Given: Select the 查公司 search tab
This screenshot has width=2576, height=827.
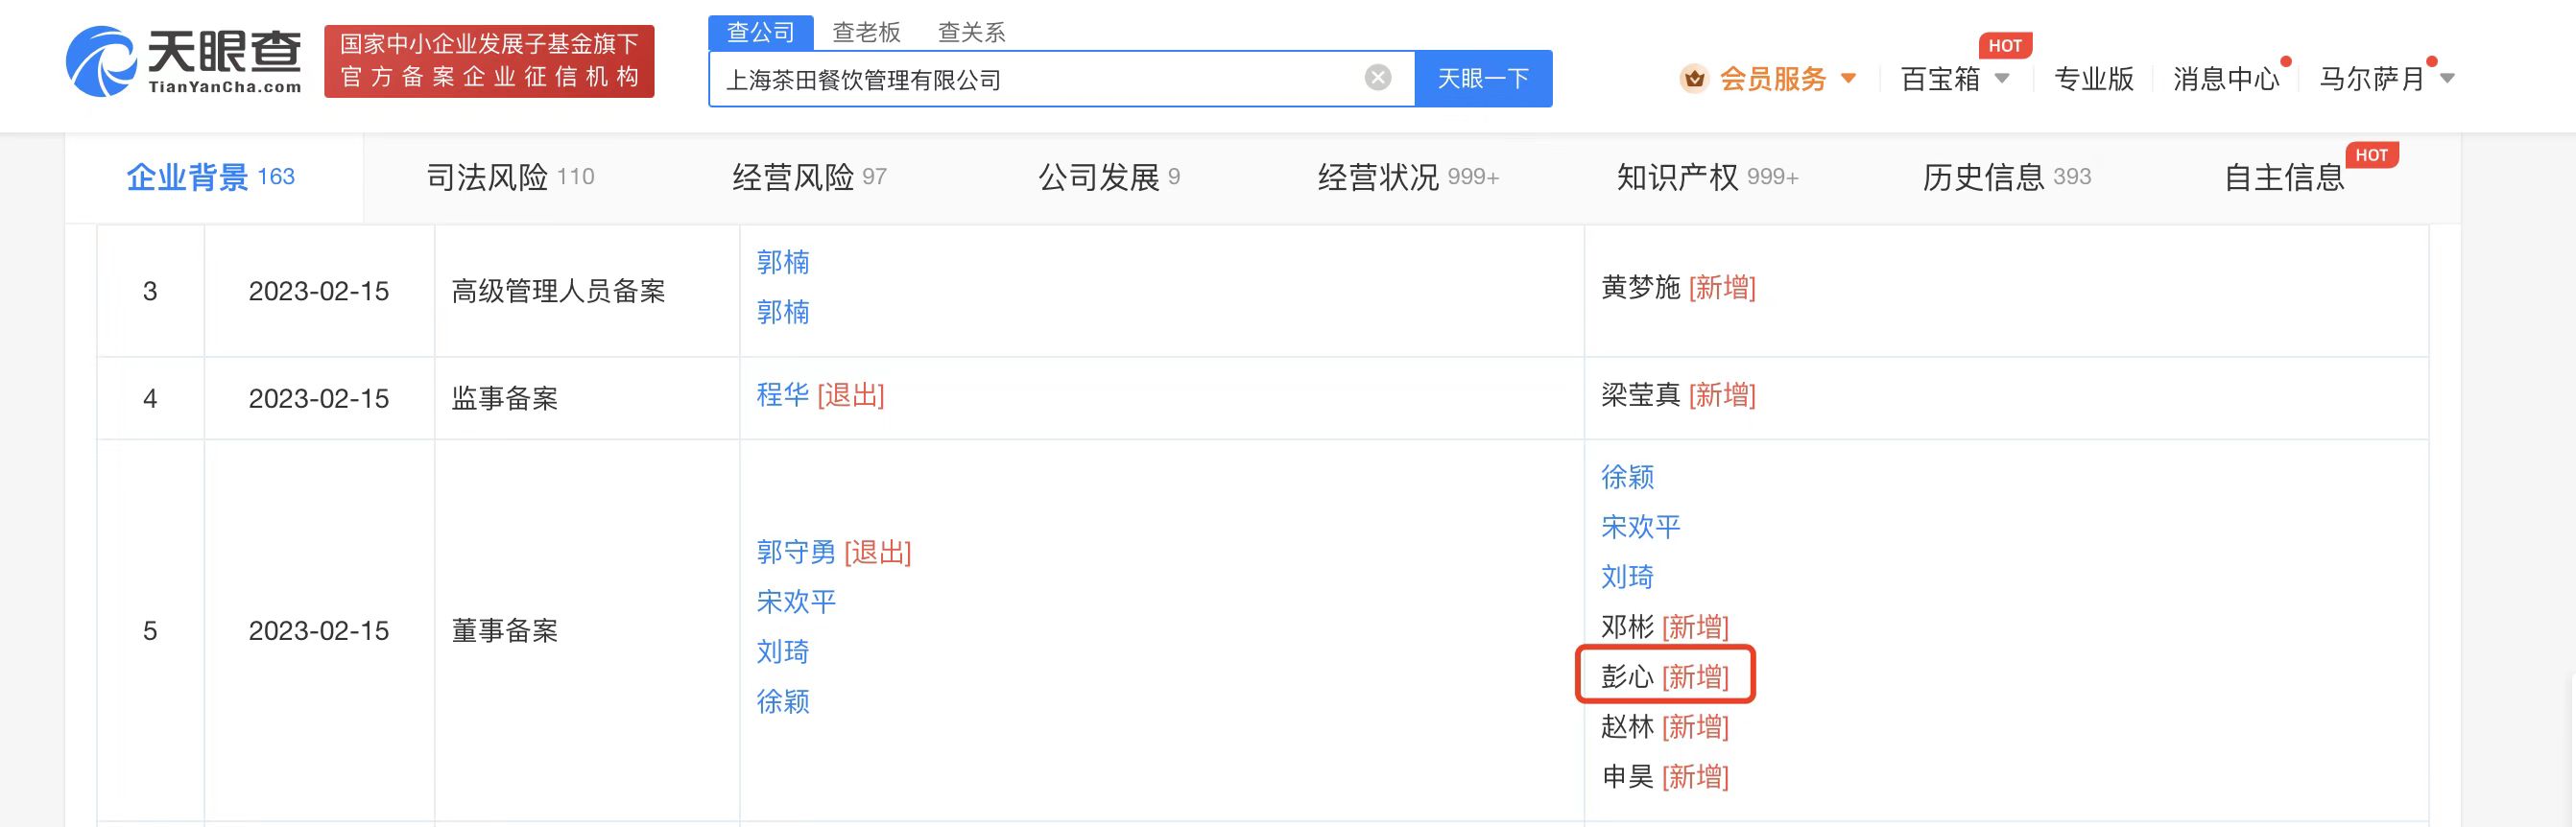Looking at the screenshot, I should [760, 32].
